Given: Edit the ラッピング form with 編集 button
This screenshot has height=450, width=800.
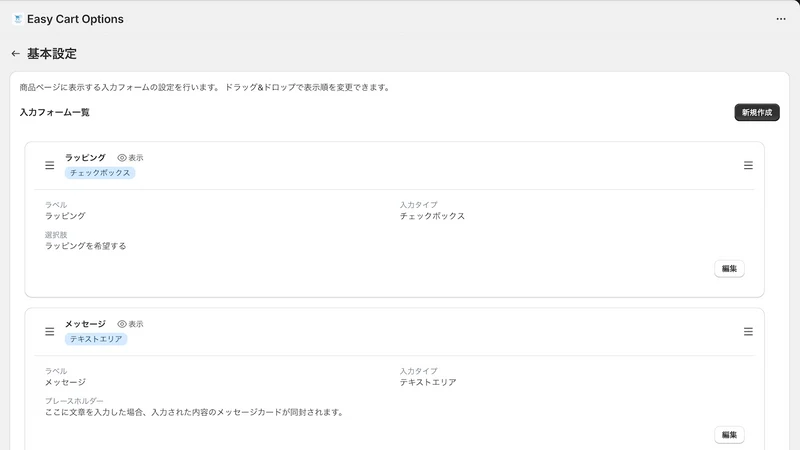Looking at the screenshot, I should click(x=729, y=268).
